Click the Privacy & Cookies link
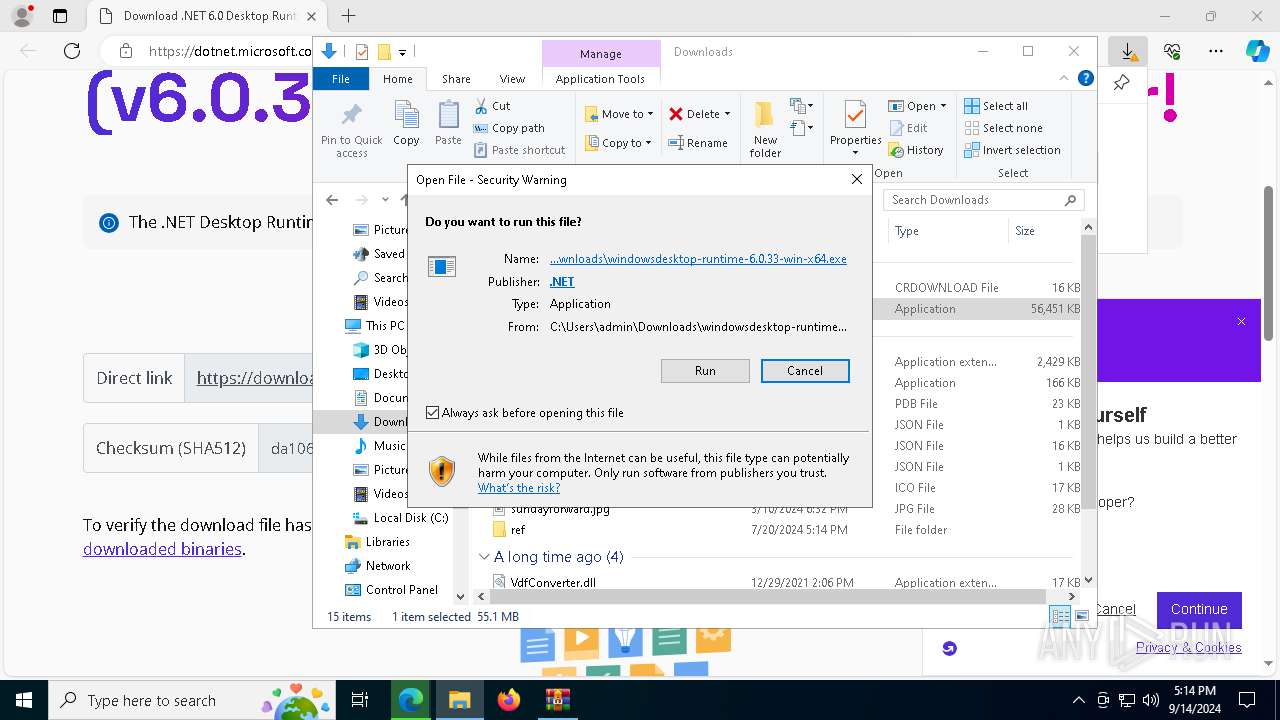This screenshot has height=720, width=1280. [x=1188, y=648]
